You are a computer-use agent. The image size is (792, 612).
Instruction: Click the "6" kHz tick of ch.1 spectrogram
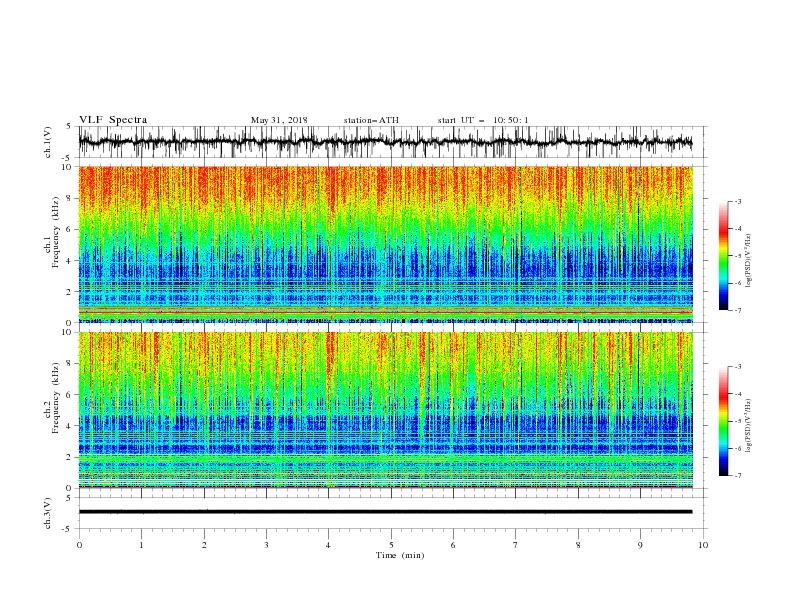69,229
